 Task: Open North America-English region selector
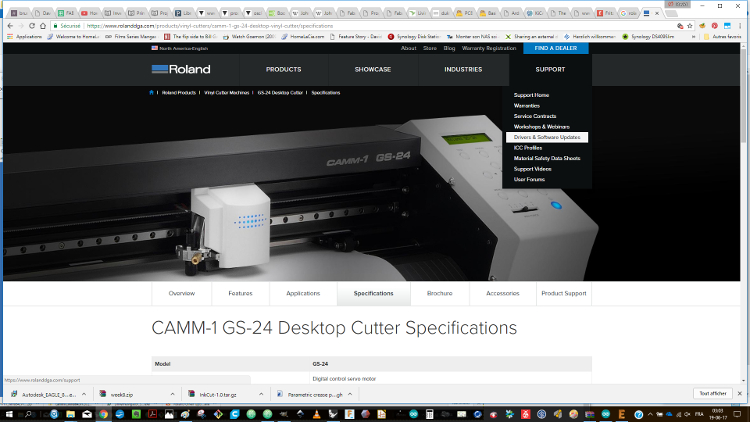pos(180,48)
